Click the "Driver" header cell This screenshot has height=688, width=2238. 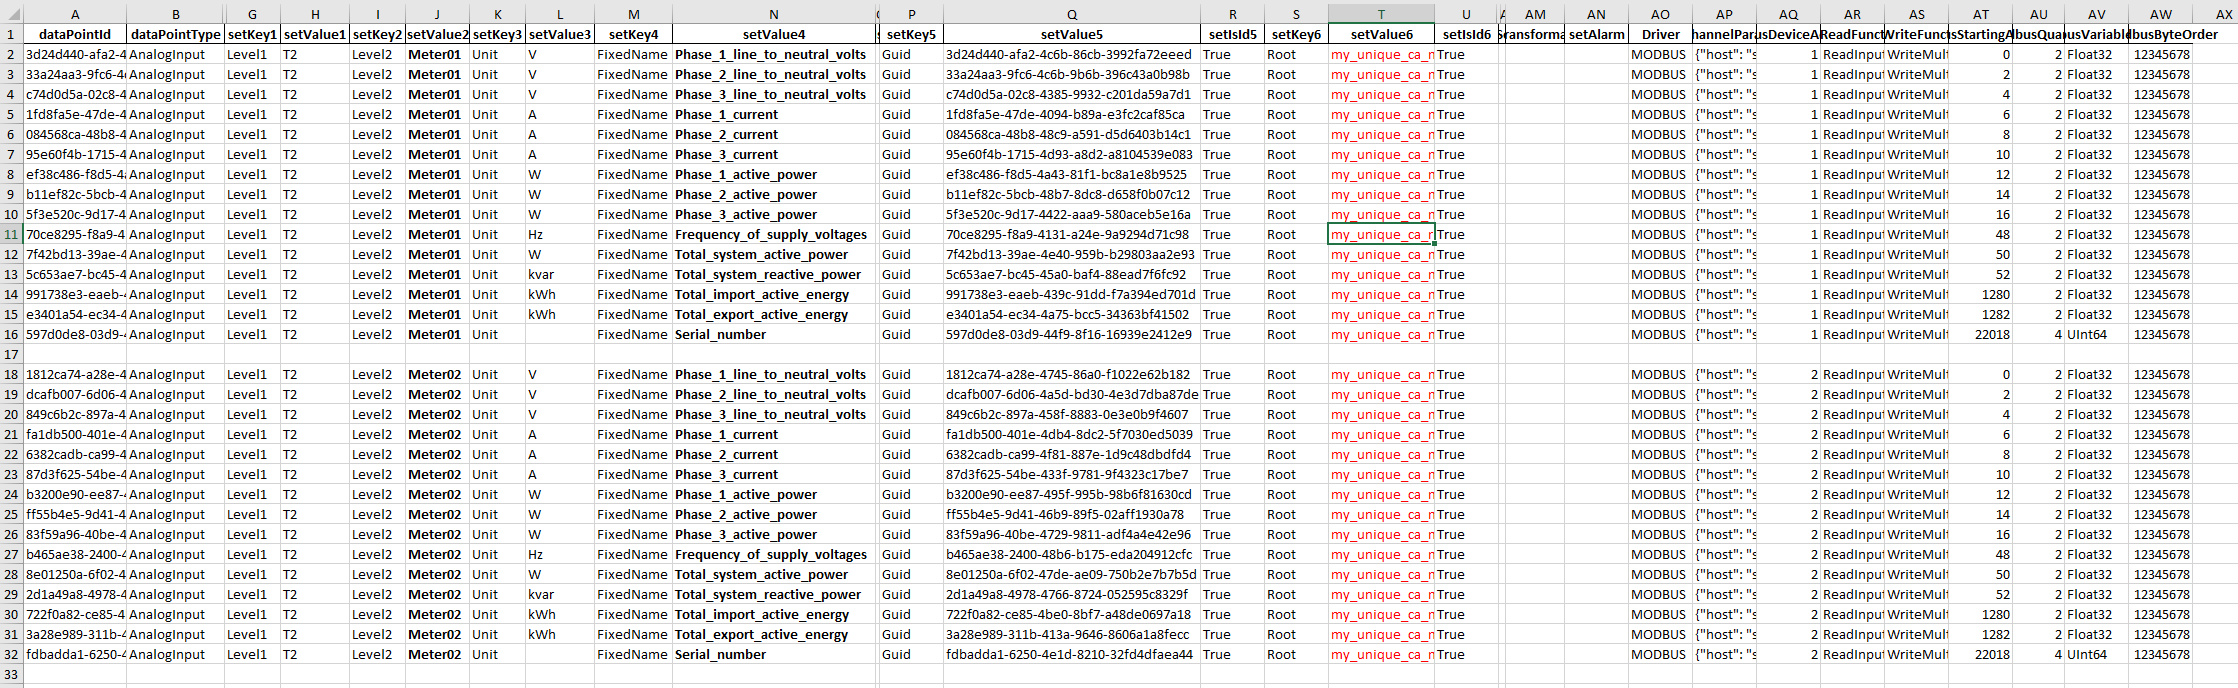point(1660,34)
